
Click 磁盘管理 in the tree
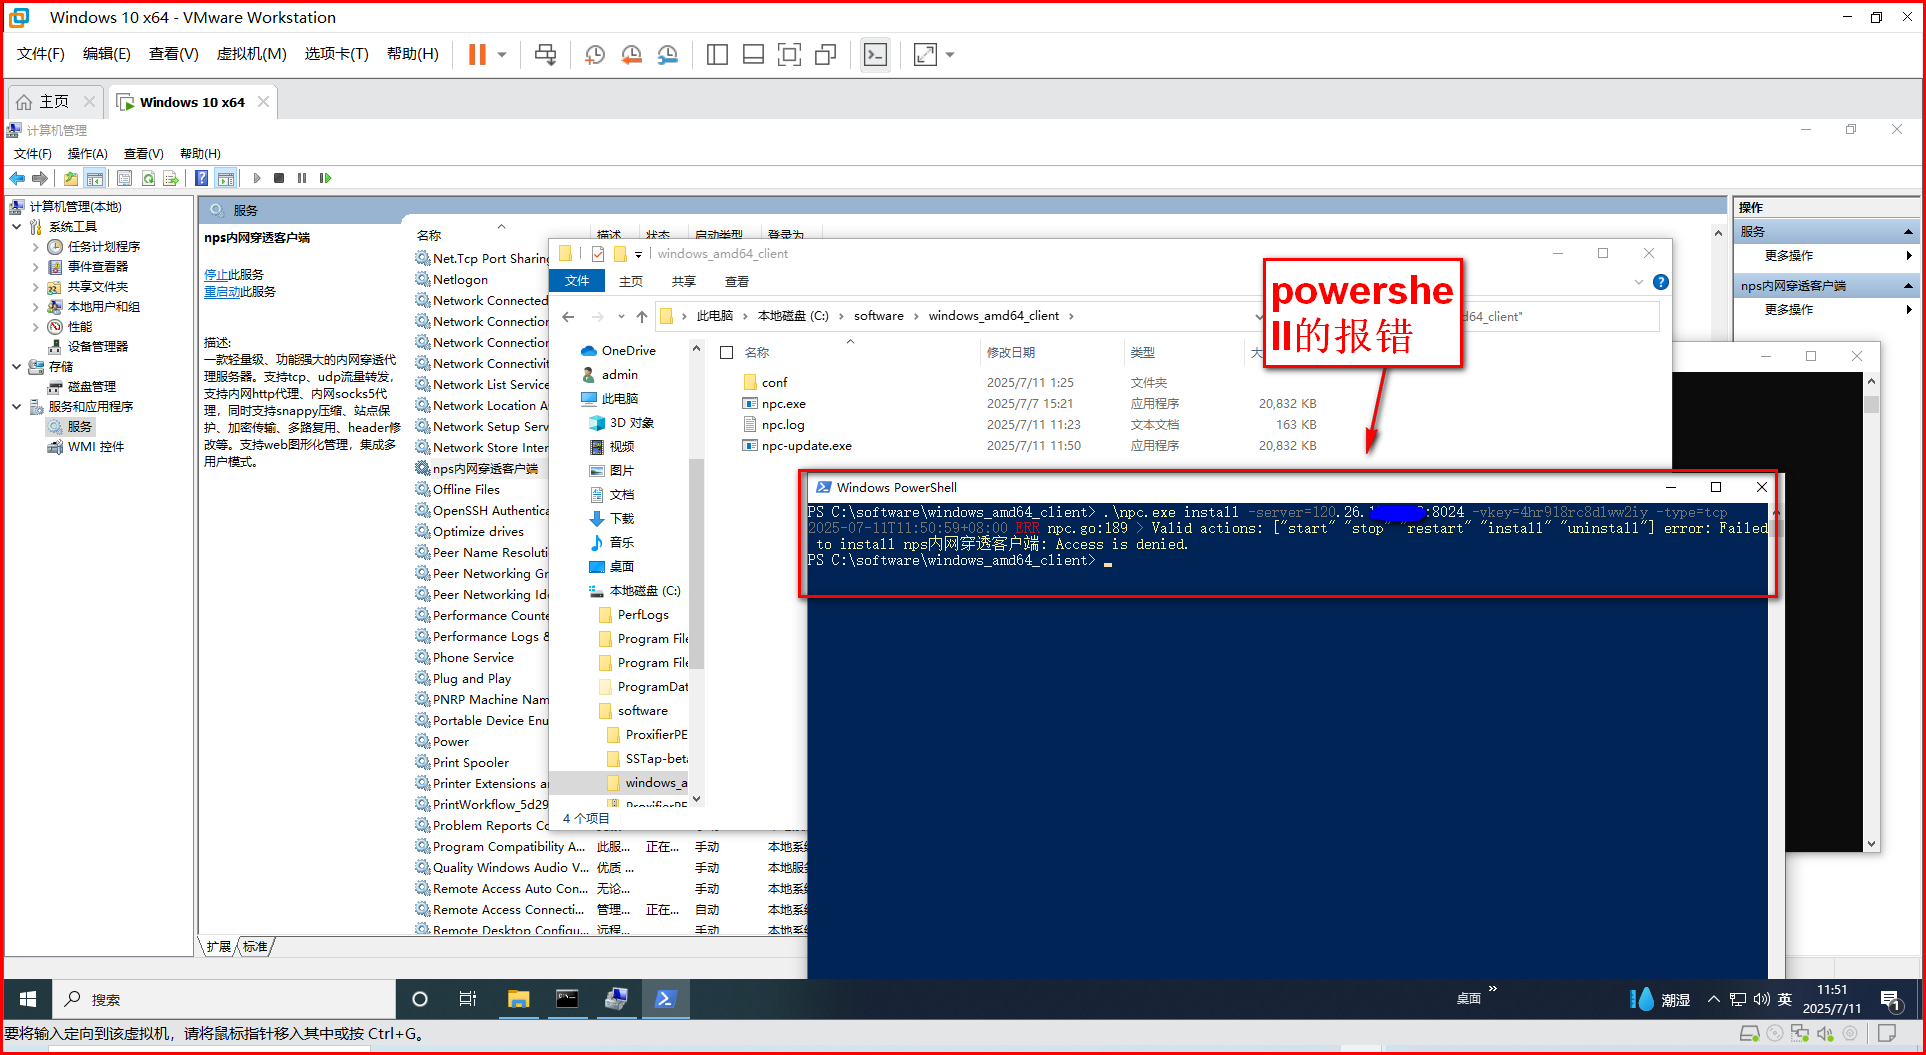tap(91, 387)
